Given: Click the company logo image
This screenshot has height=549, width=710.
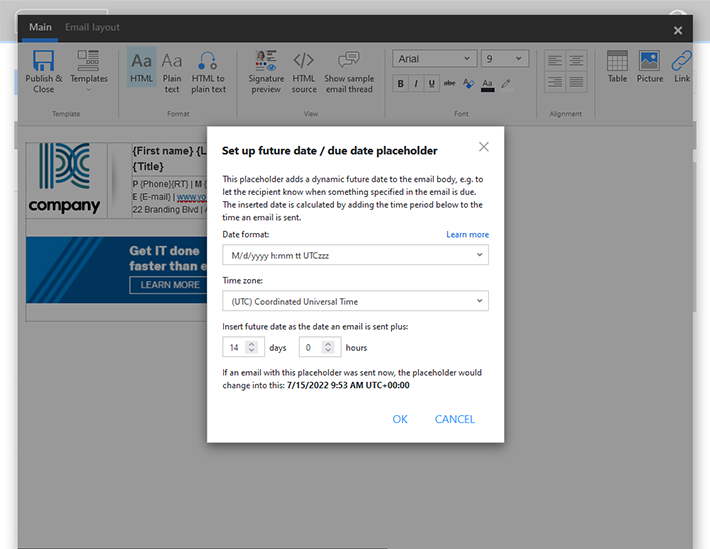Looking at the screenshot, I should (x=64, y=178).
